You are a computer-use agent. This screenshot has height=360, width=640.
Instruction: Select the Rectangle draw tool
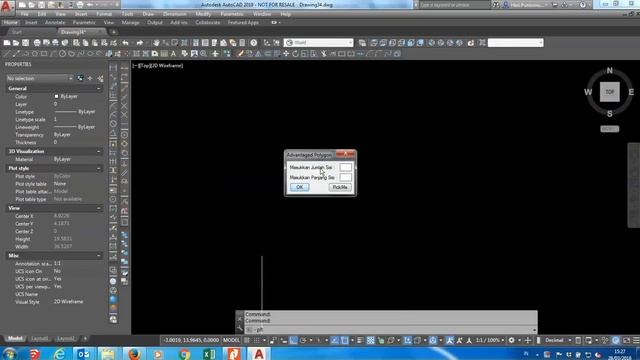44,53
